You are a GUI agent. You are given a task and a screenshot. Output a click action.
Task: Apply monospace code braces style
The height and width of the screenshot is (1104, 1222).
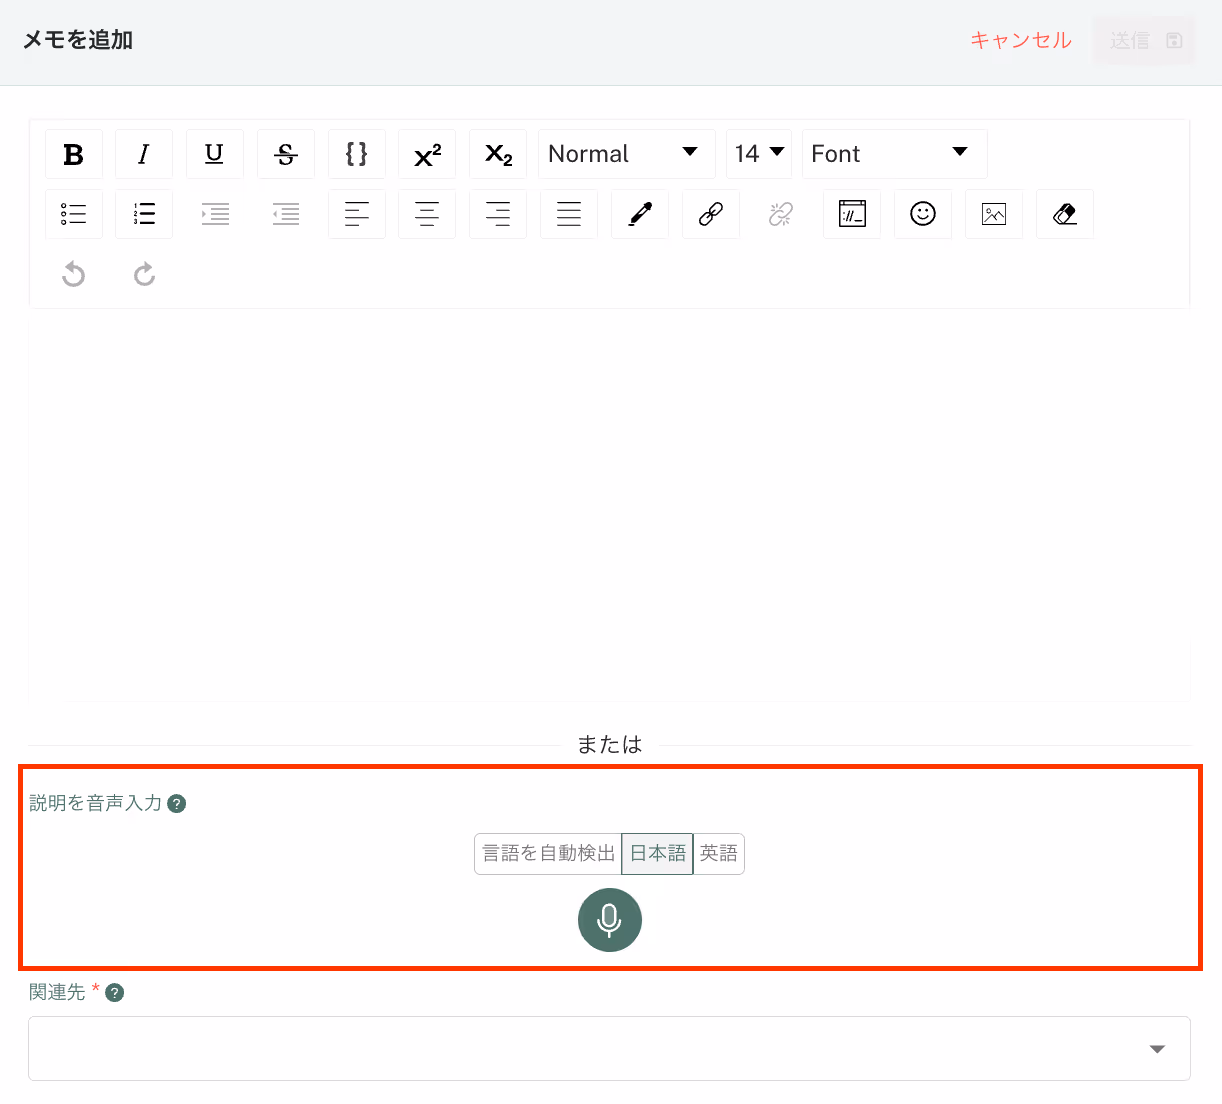pos(357,154)
